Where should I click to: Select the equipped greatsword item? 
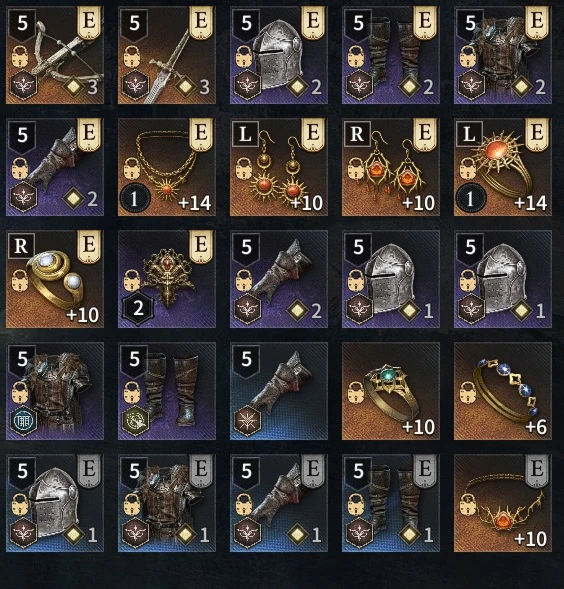(167, 55)
